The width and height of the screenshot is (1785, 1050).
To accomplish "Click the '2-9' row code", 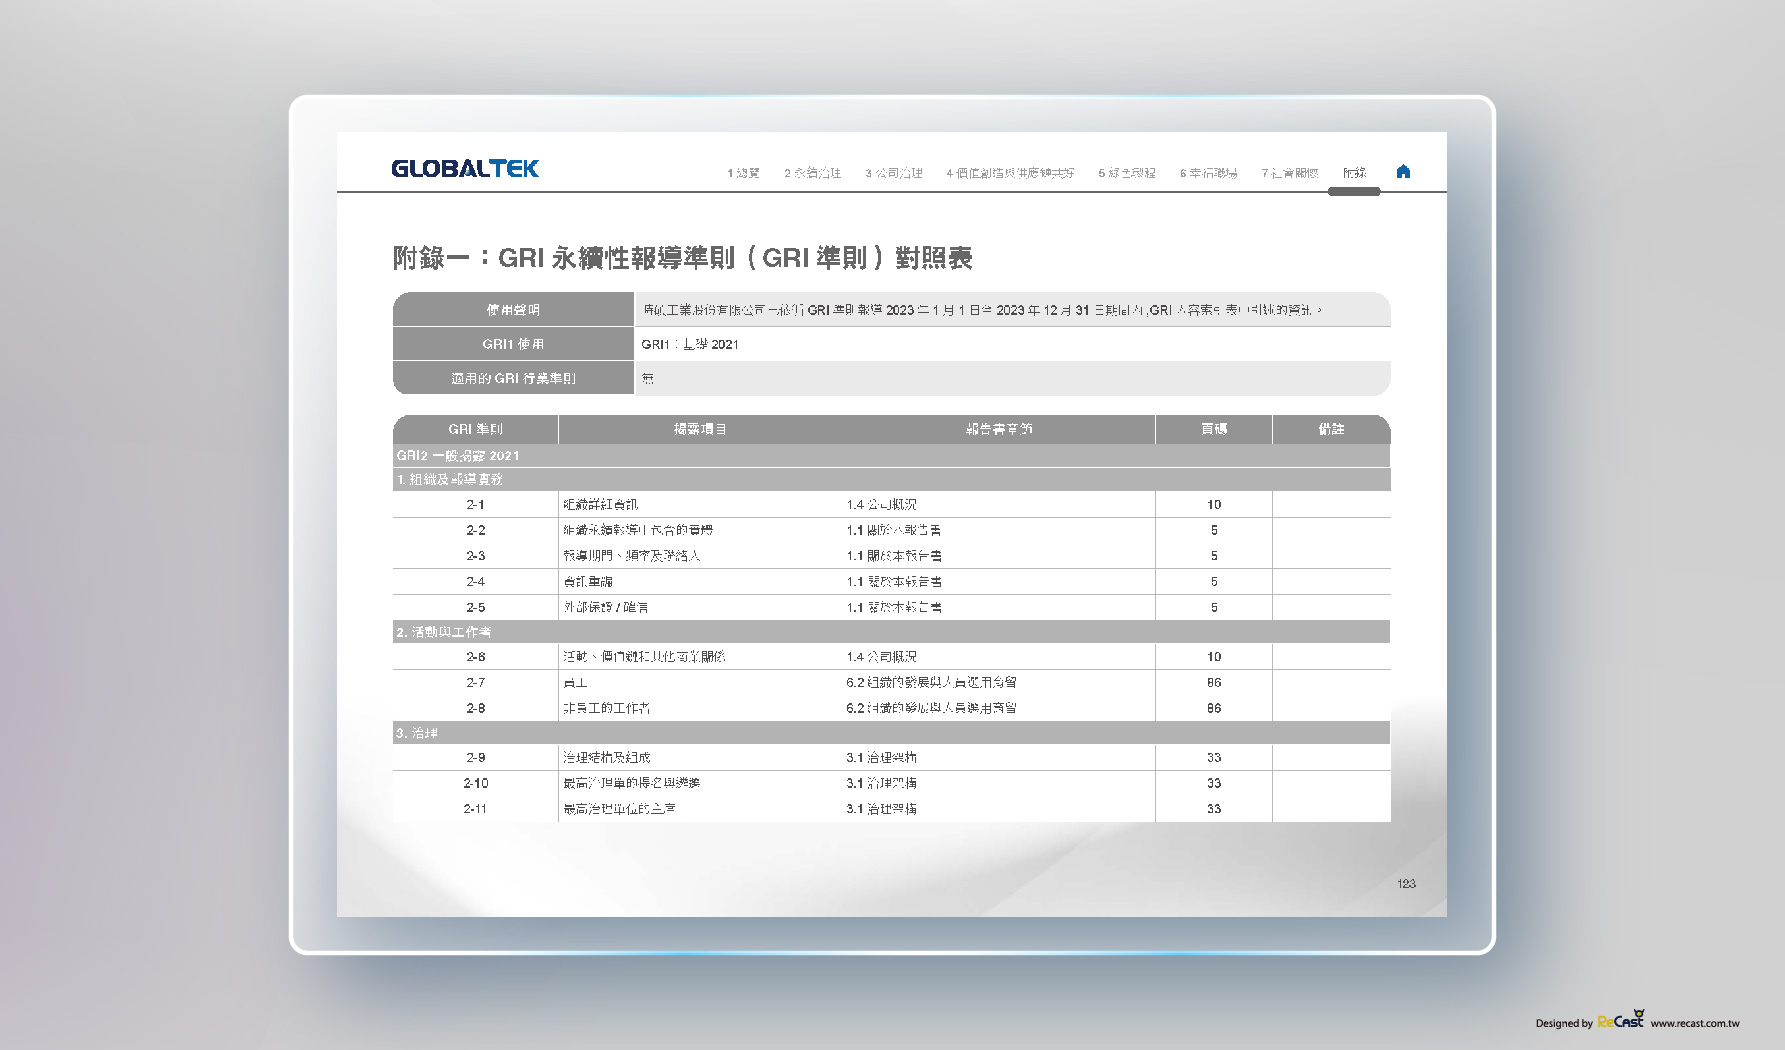I will point(475,758).
